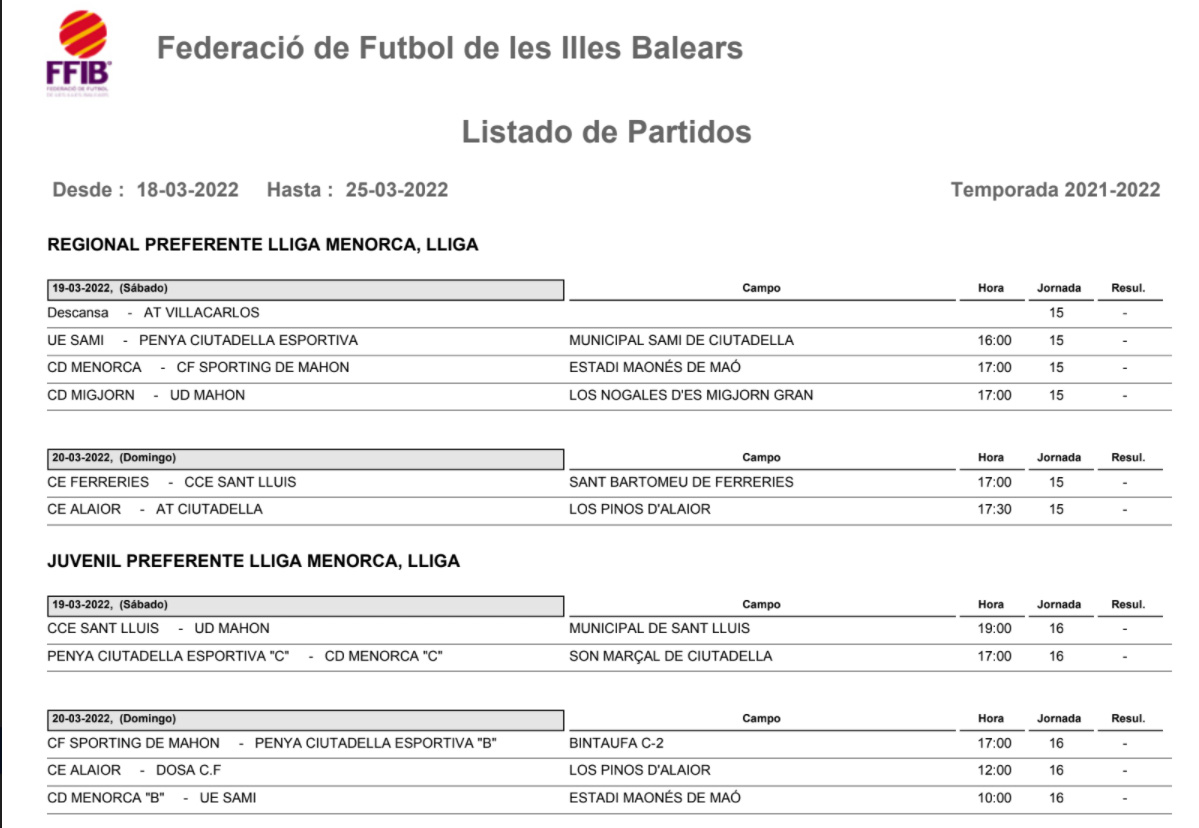Select the CD MENORCA - CF SPORTING DE MAHON match
The width and height of the screenshot is (1199, 828).
198,367
